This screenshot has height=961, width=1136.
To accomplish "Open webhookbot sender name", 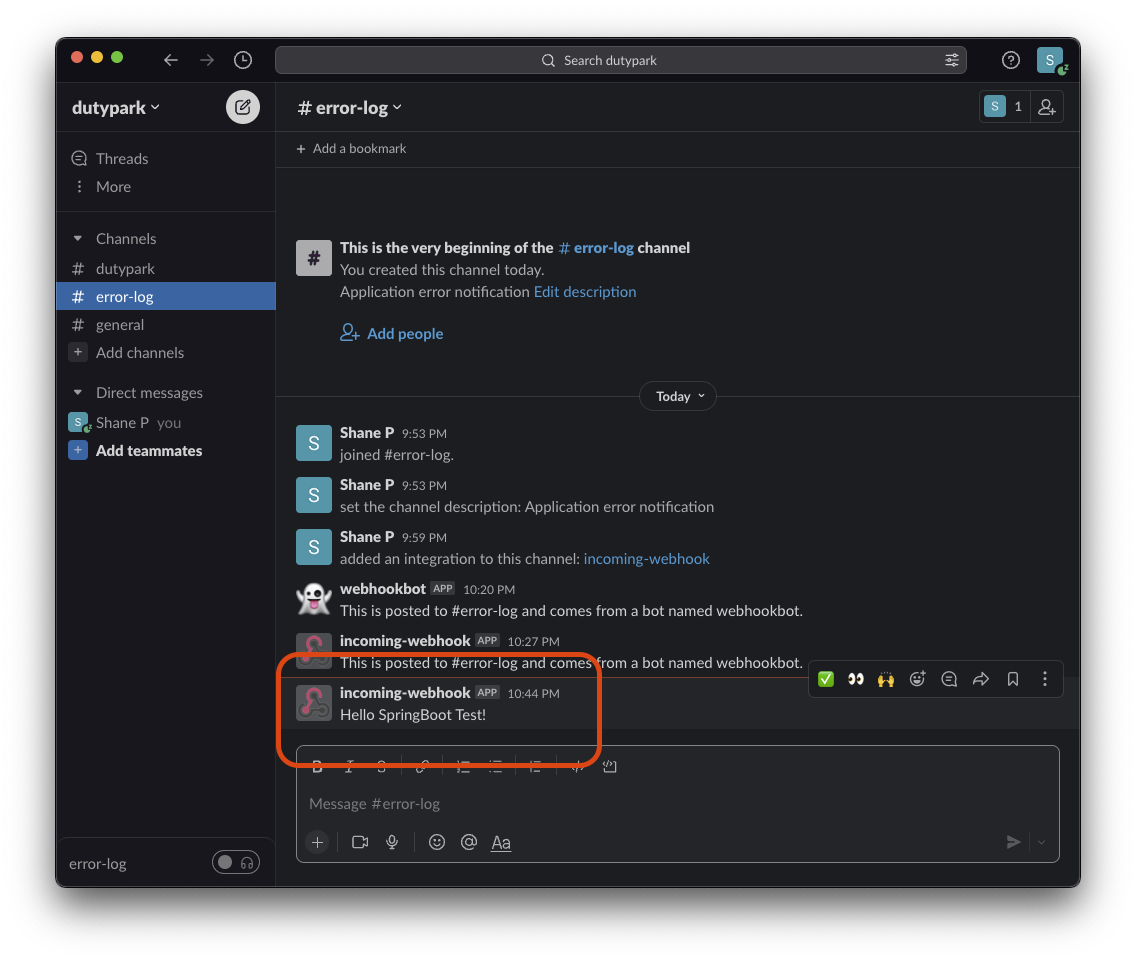I will (383, 589).
